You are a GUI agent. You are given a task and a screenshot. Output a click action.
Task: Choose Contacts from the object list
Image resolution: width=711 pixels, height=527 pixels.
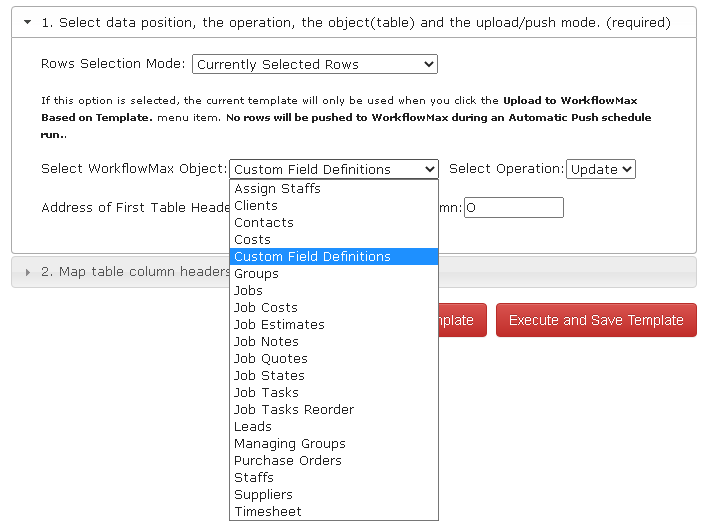pyautogui.click(x=334, y=223)
